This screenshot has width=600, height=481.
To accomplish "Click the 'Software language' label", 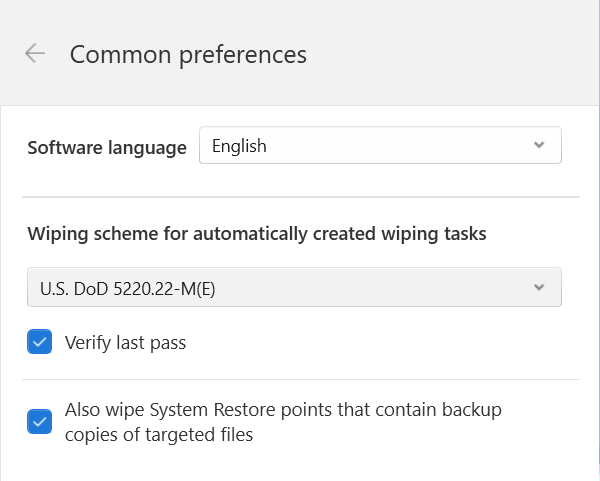I will [107, 148].
